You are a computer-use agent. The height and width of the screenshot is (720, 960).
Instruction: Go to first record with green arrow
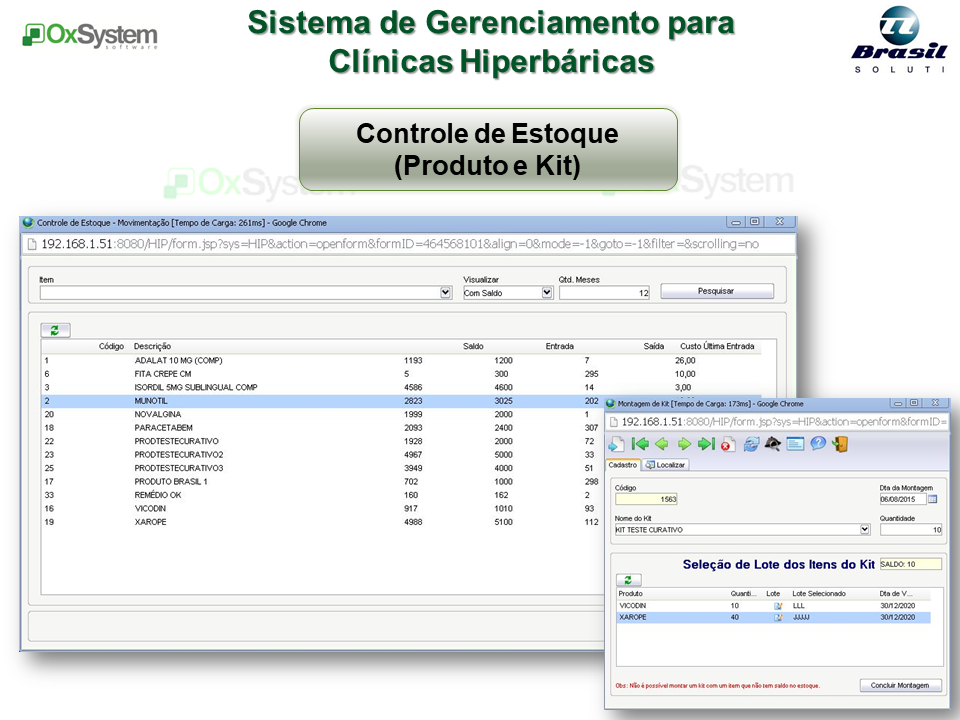tap(640, 444)
